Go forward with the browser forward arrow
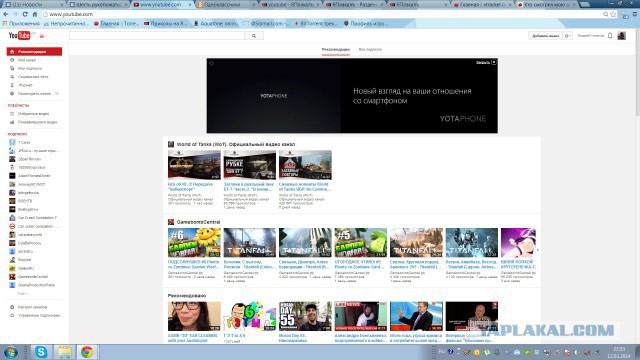The image size is (640, 360). coord(15,14)
